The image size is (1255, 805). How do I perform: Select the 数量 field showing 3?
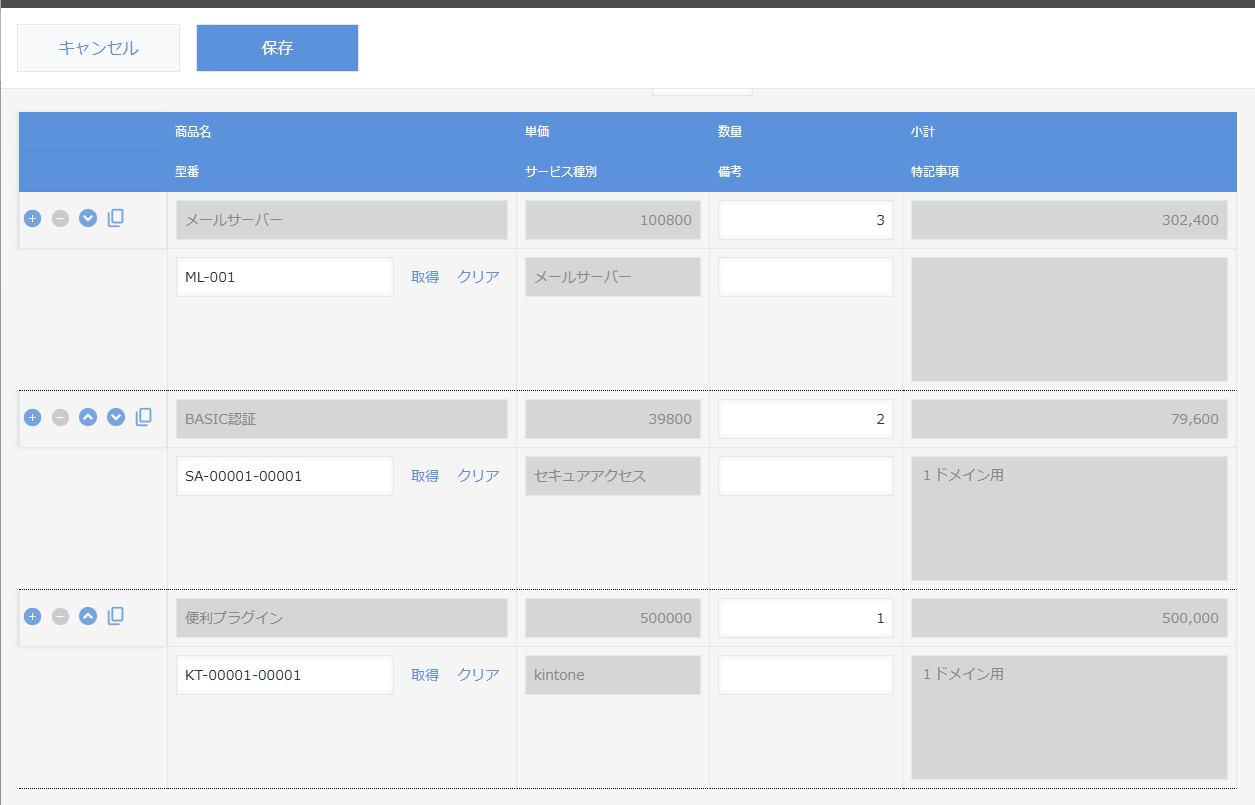pos(805,219)
